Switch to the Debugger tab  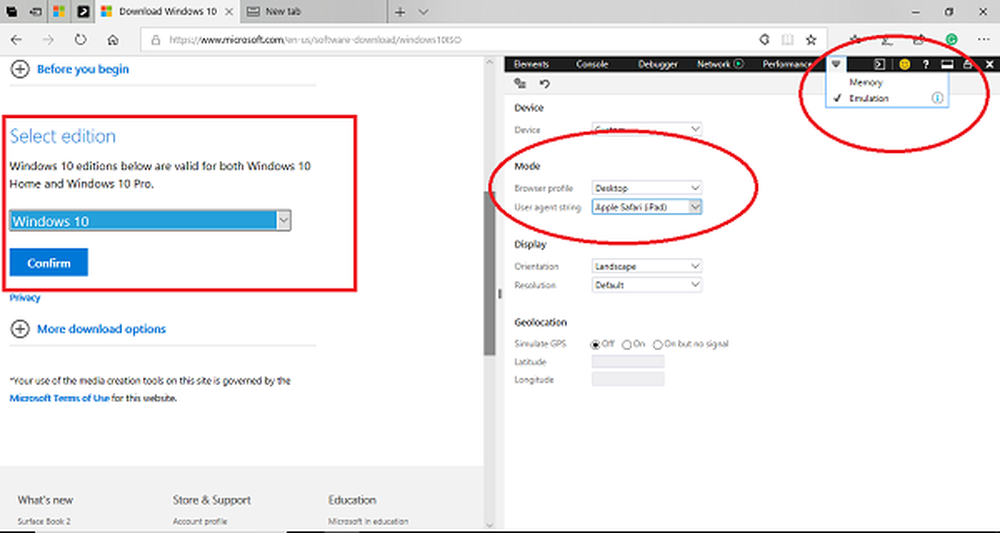pyautogui.click(x=658, y=64)
